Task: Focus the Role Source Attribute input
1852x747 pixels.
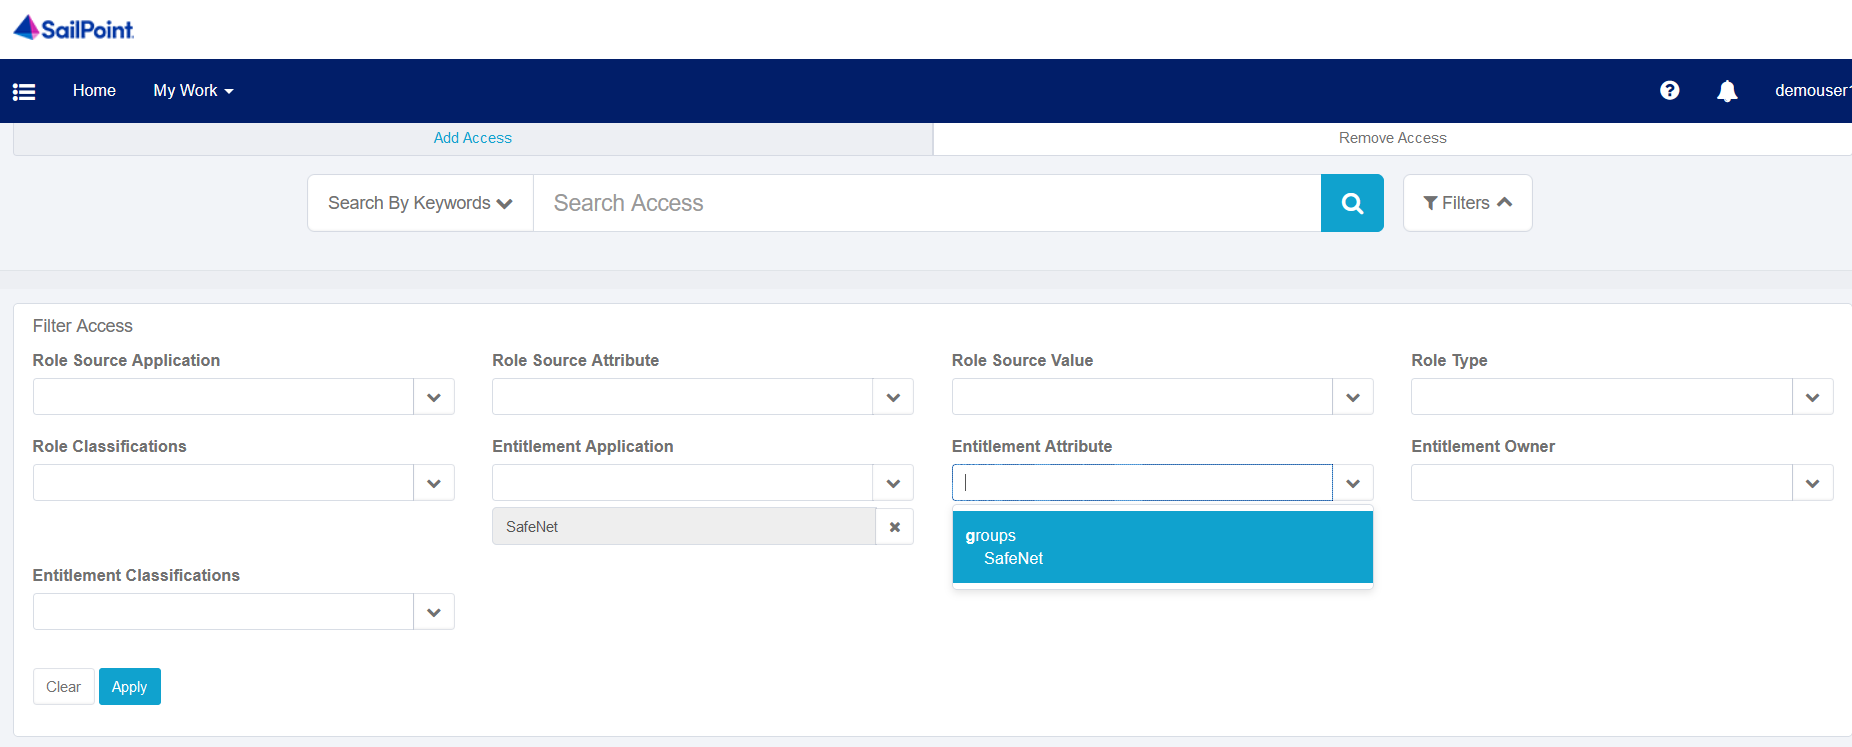Action: tap(682, 397)
